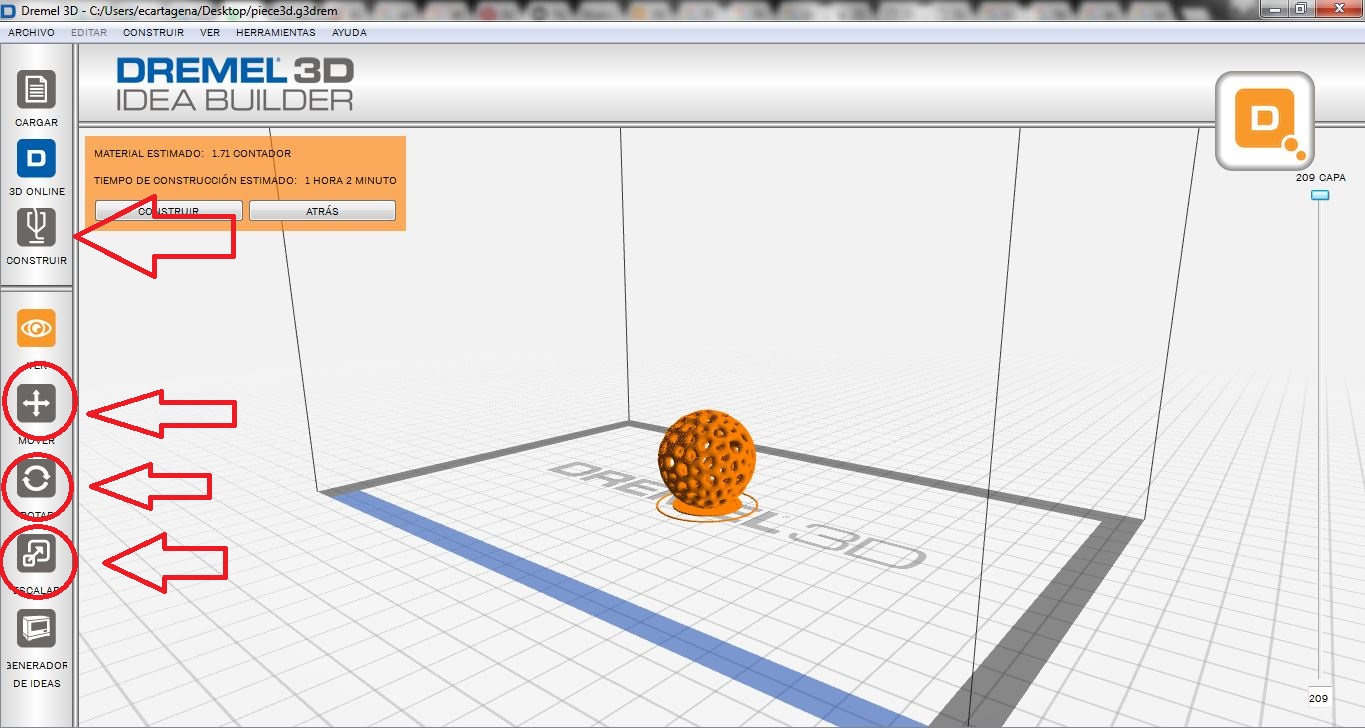Click the estimated time text 1 HORA 2 MINUTO

pyautogui.click(x=350, y=181)
